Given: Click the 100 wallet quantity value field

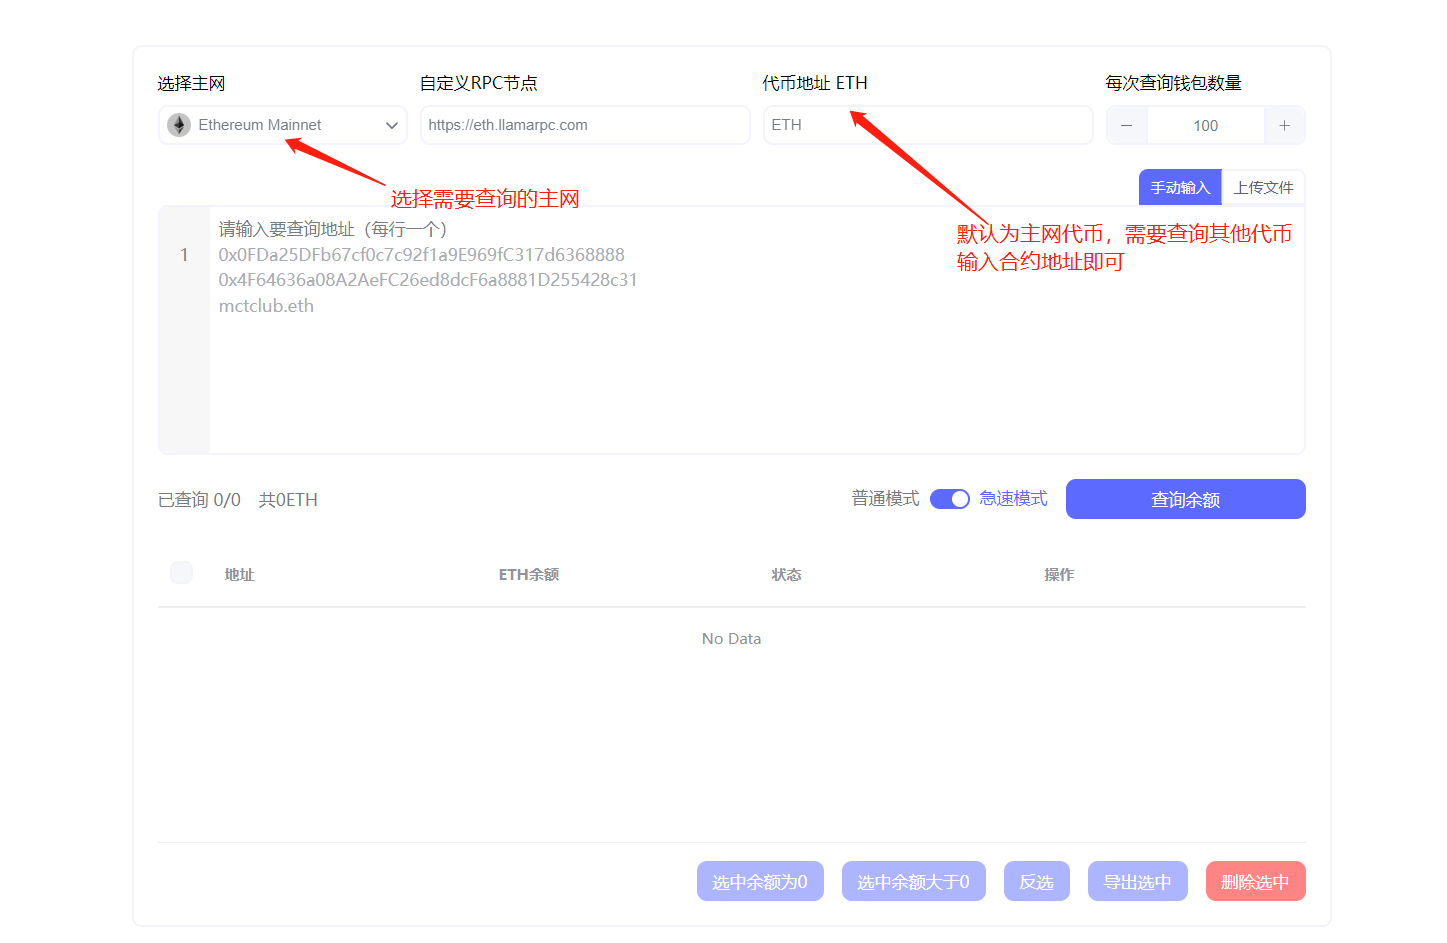Looking at the screenshot, I should pyautogui.click(x=1205, y=124).
